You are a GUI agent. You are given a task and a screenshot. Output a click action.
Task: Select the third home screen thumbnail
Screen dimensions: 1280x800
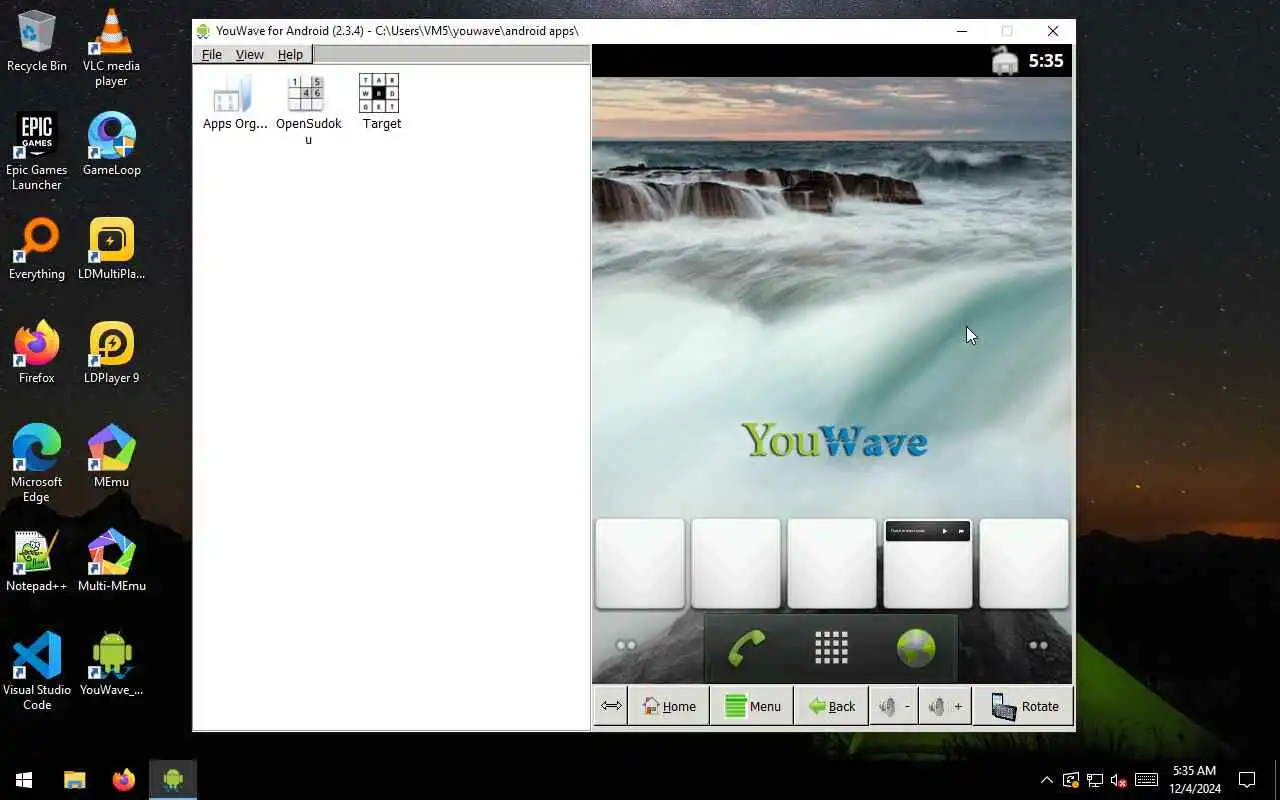click(x=832, y=563)
